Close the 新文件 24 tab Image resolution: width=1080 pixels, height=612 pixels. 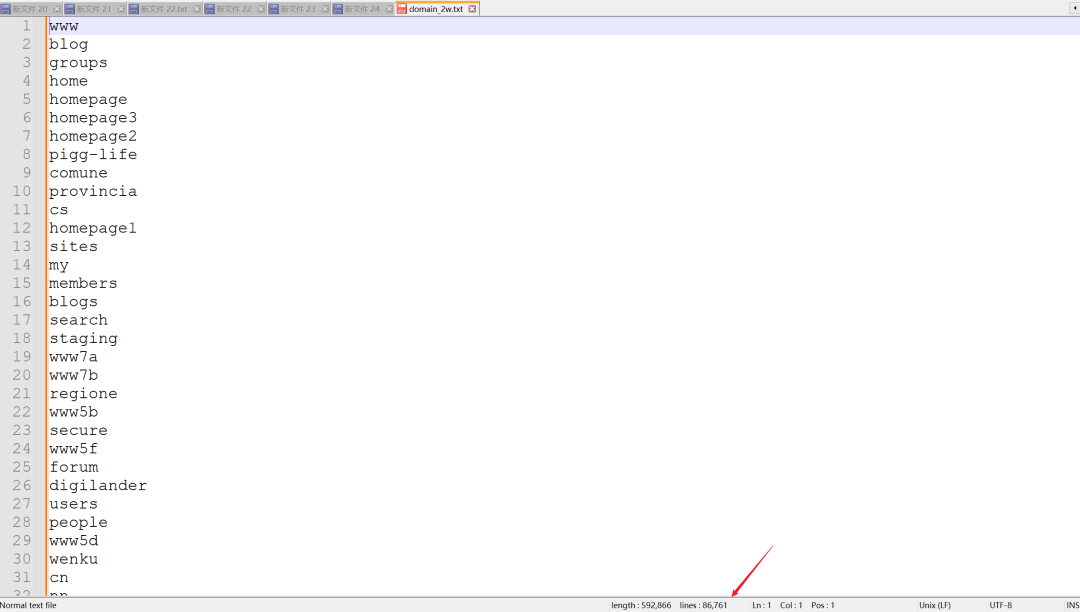[x=388, y=9]
